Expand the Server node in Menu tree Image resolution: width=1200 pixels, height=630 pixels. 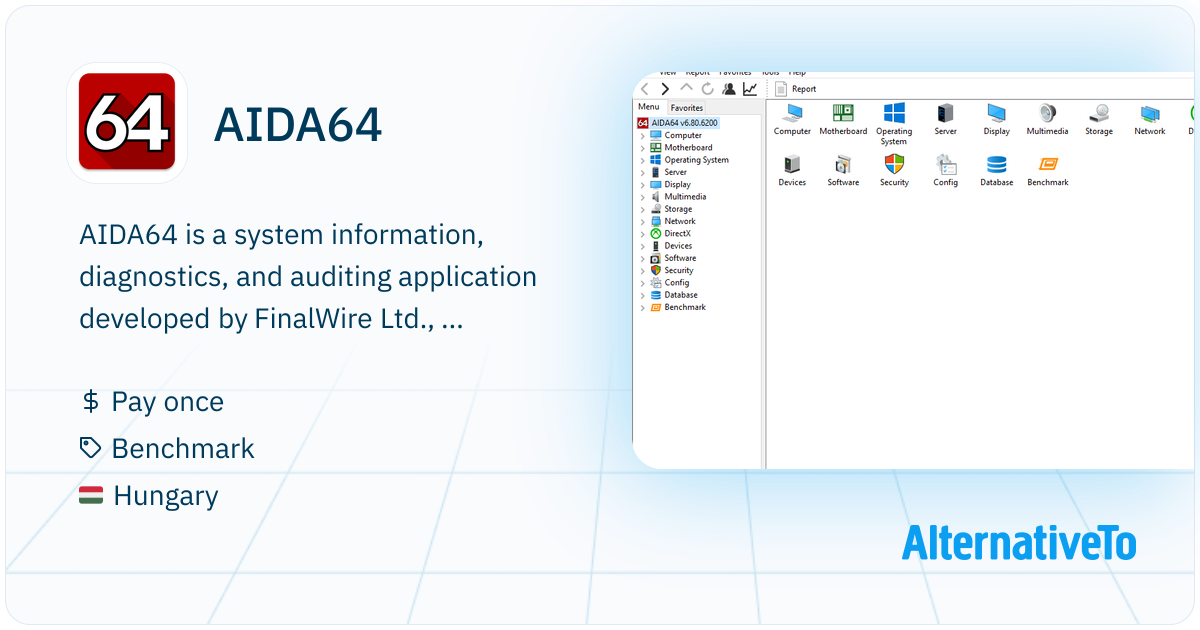tap(643, 172)
